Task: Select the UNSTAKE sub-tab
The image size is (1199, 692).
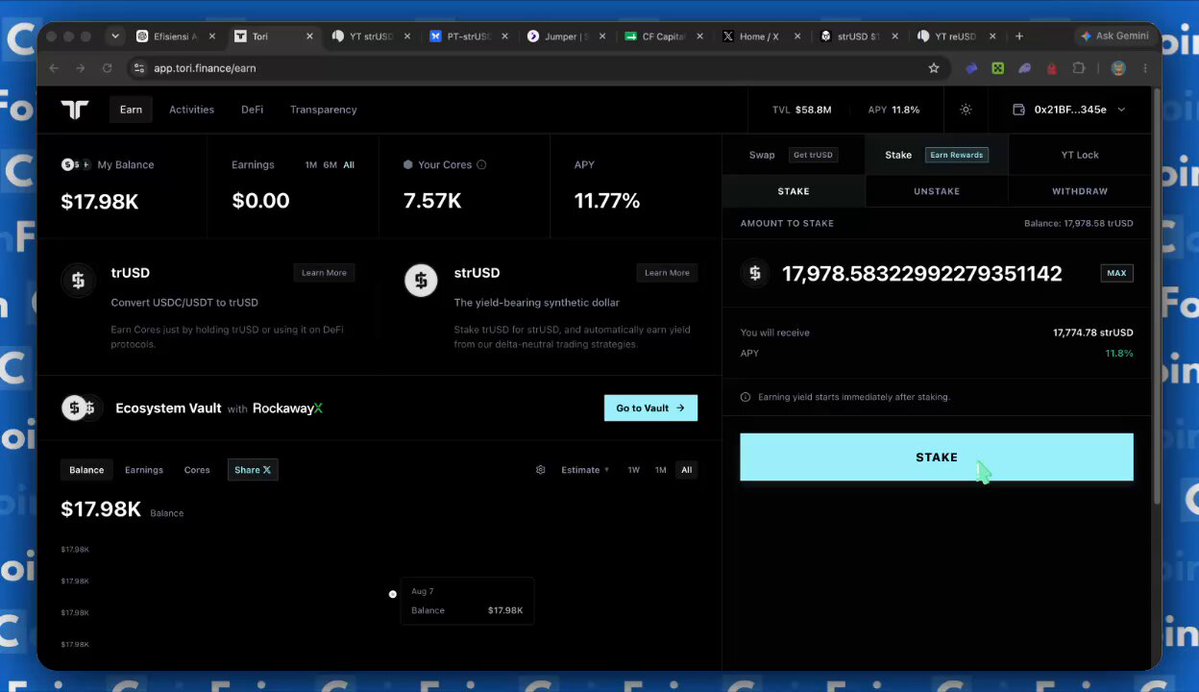Action: 936,191
